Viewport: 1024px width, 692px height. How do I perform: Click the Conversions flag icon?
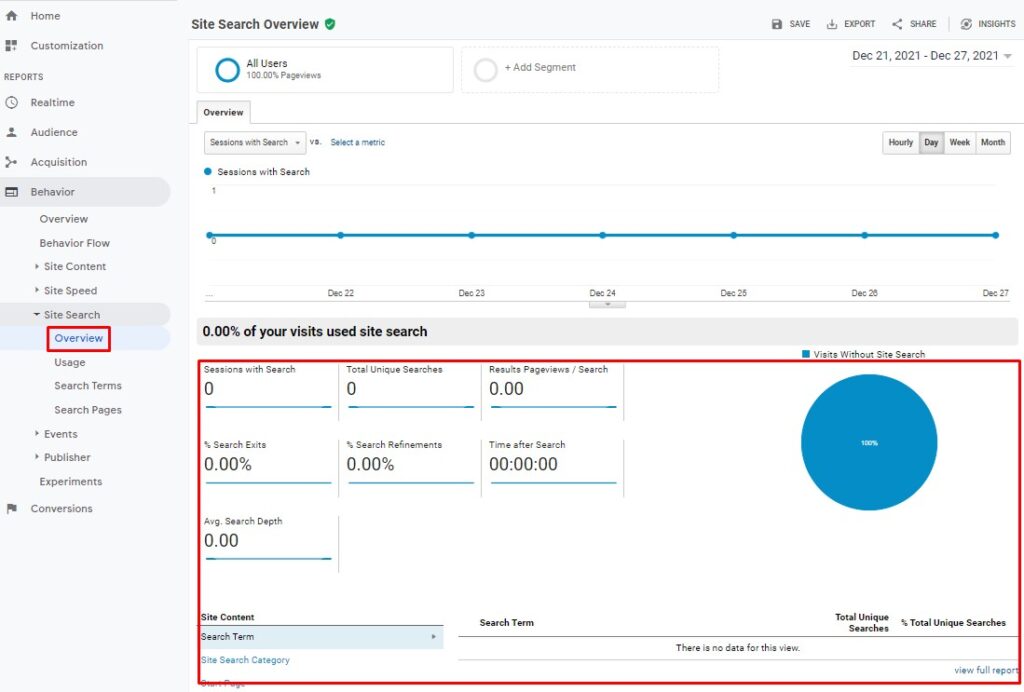11,508
